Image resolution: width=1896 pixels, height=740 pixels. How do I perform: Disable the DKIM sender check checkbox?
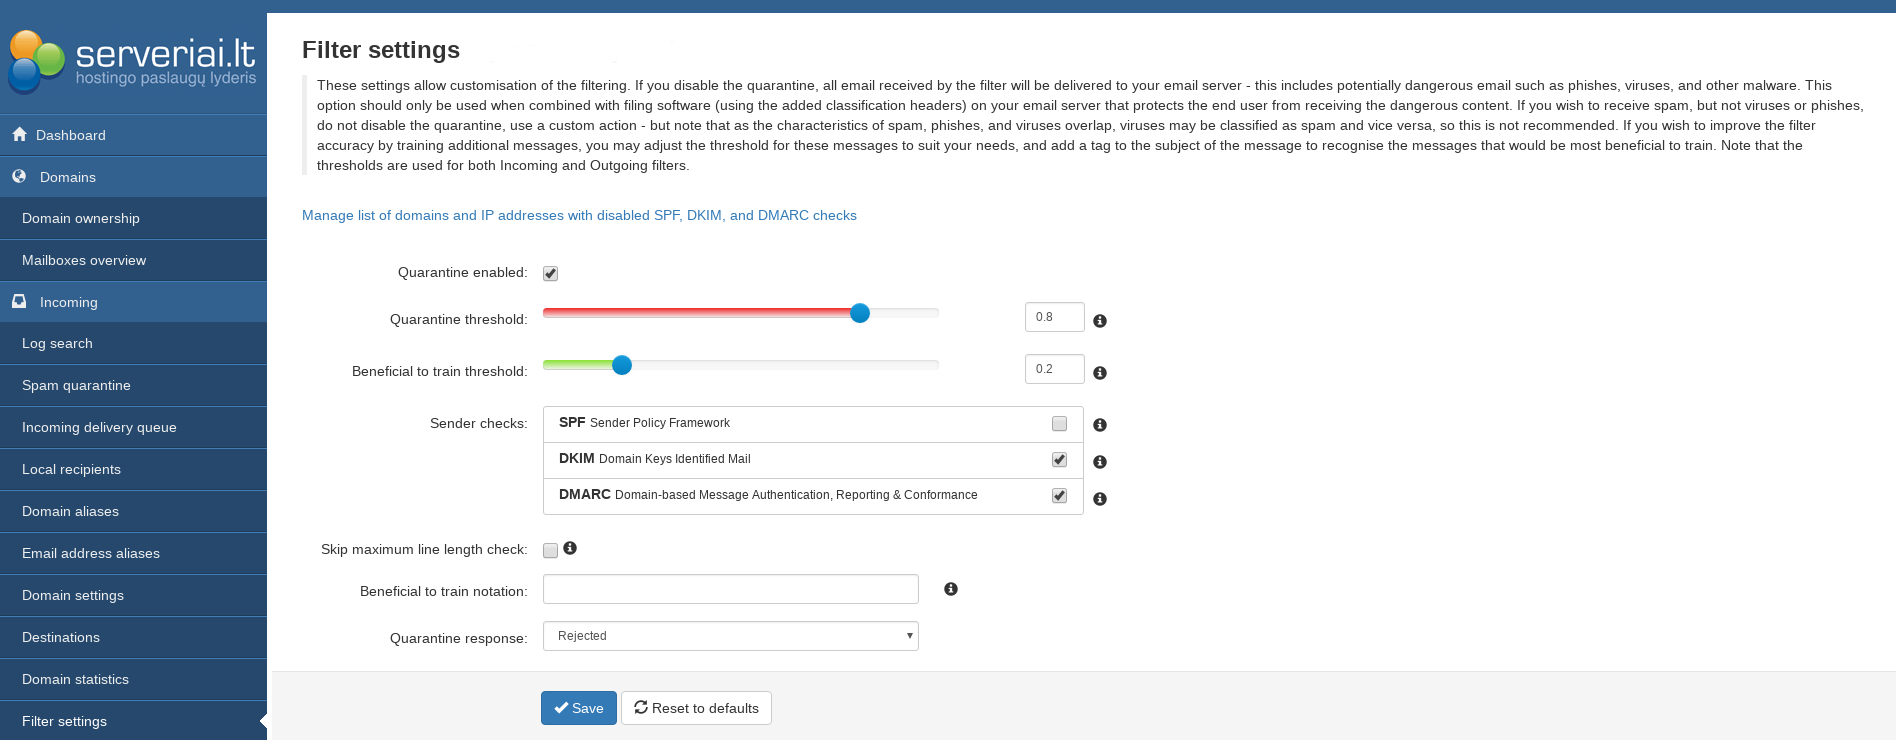(x=1059, y=460)
